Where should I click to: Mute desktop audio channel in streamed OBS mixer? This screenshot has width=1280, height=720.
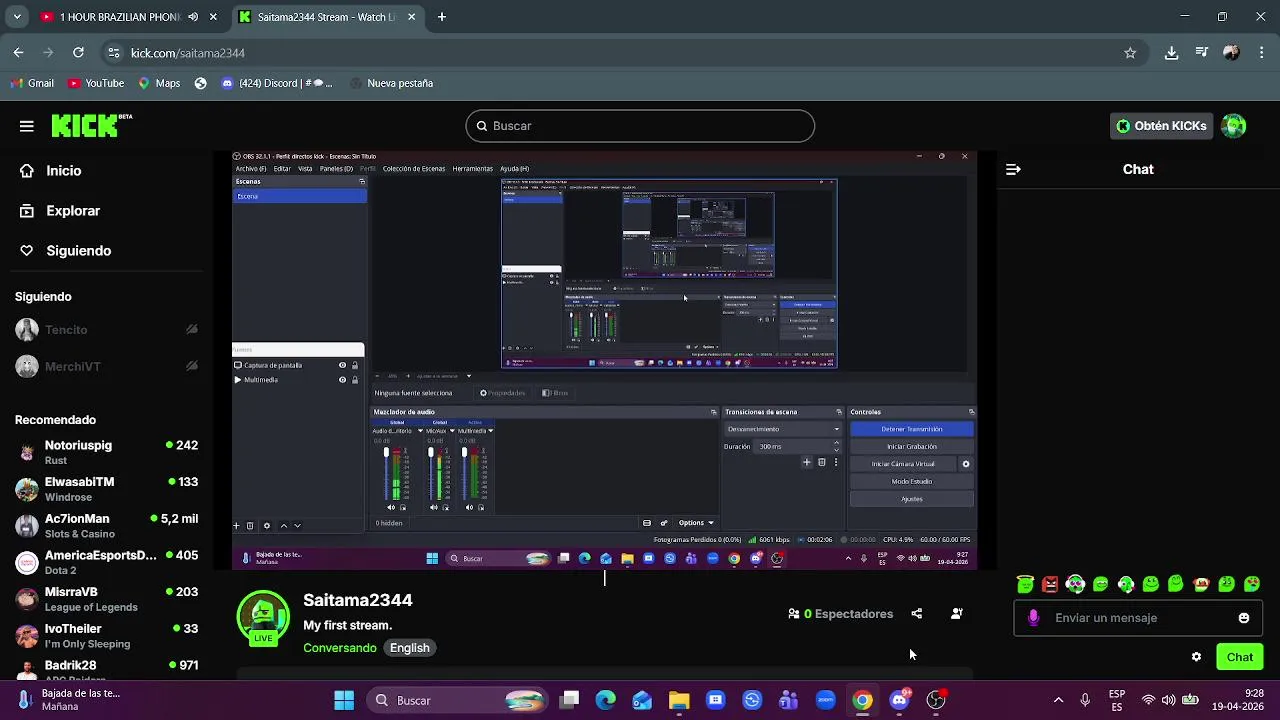tap(392, 507)
